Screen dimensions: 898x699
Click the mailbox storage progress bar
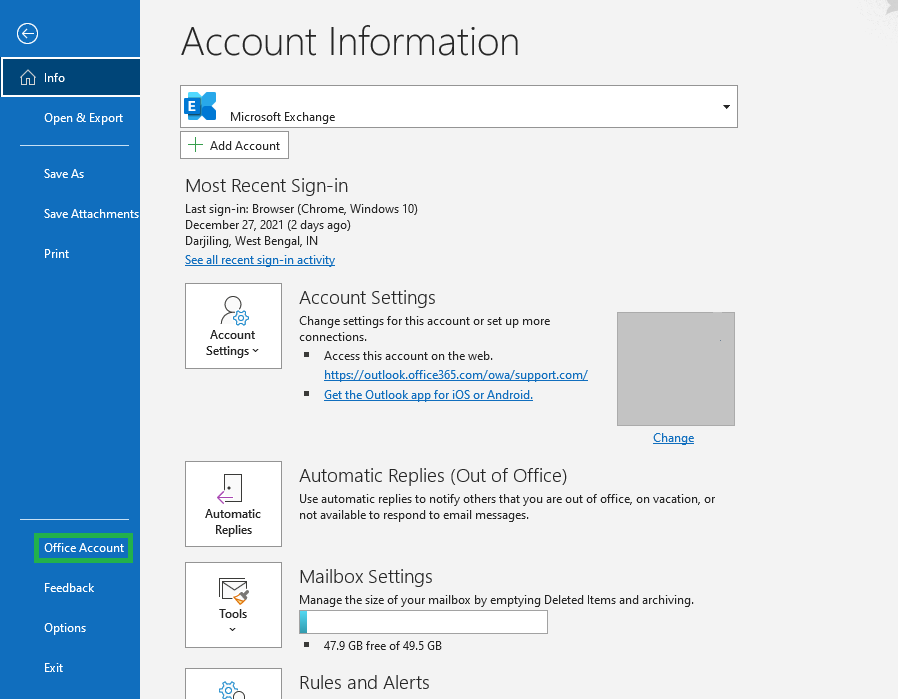423,622
